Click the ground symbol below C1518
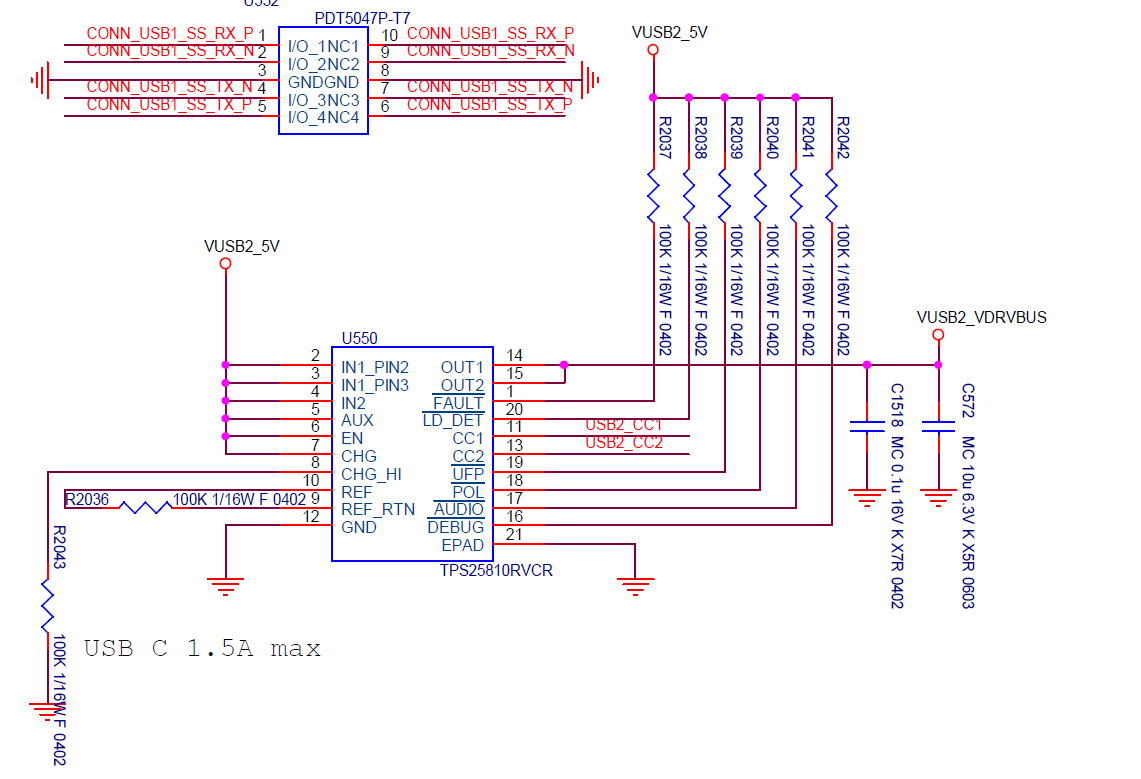The width and height of the screenshot is (1141, 779). pyautogui.click(x=867, y=498)
